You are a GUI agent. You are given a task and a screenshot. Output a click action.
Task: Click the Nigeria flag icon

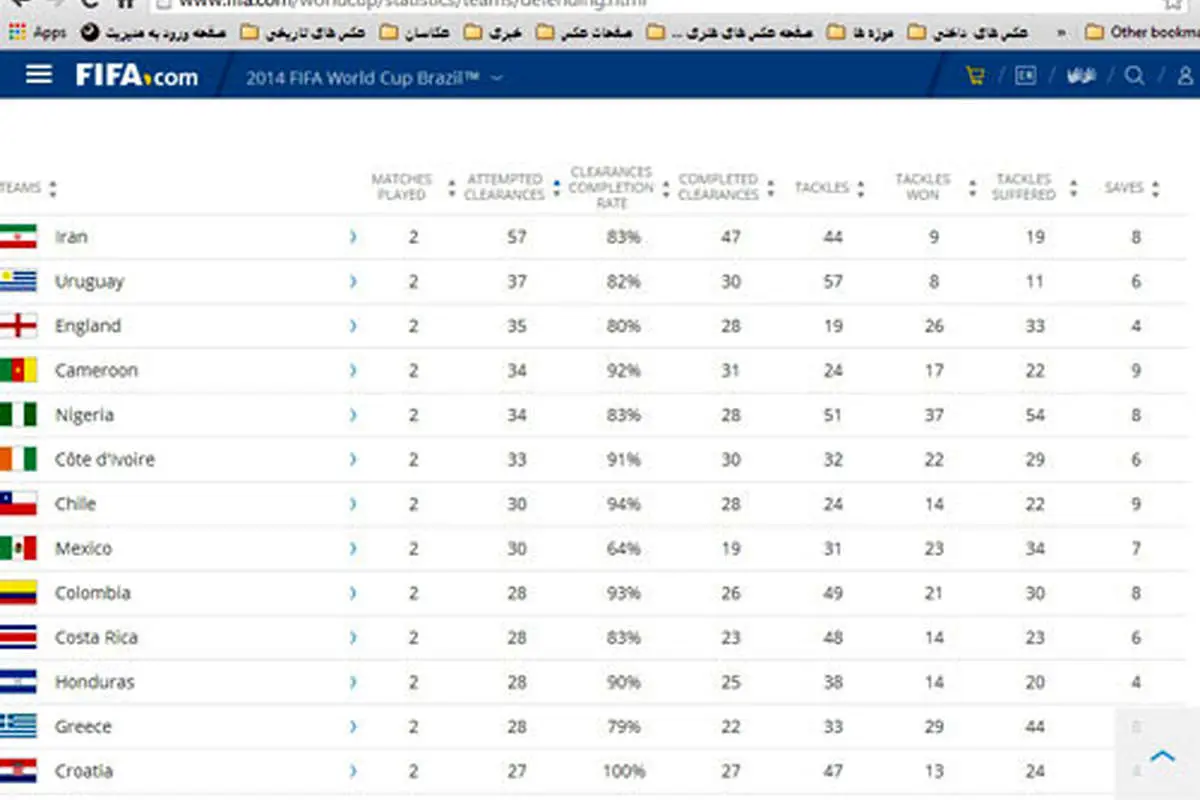tap(18, 415)
